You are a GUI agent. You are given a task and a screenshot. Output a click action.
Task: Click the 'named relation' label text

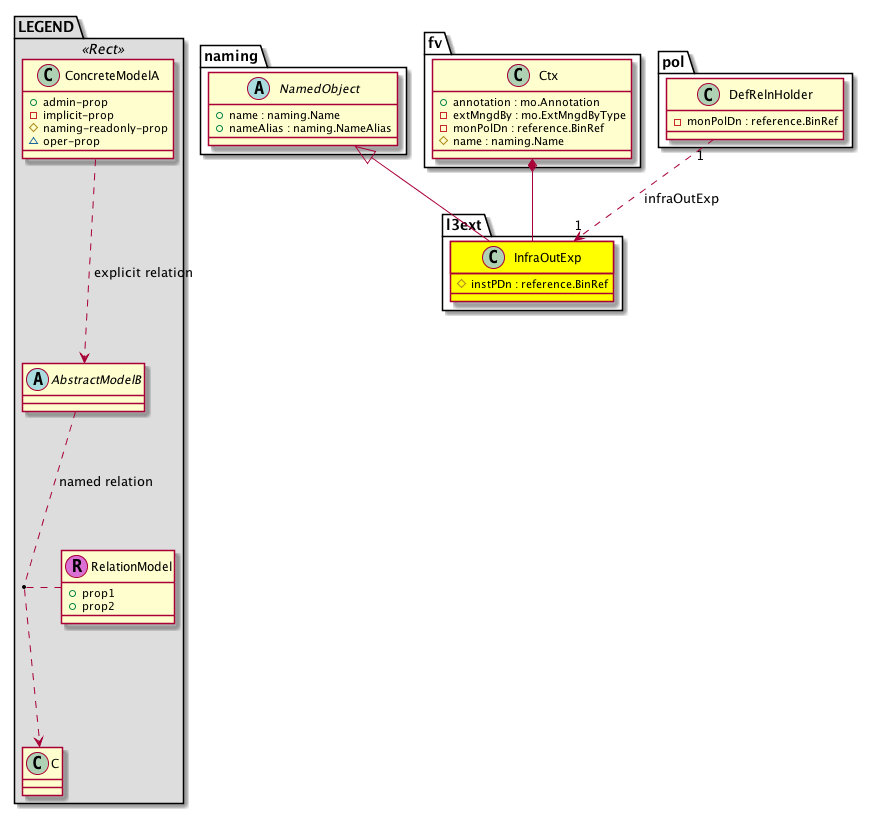point(105,482)
